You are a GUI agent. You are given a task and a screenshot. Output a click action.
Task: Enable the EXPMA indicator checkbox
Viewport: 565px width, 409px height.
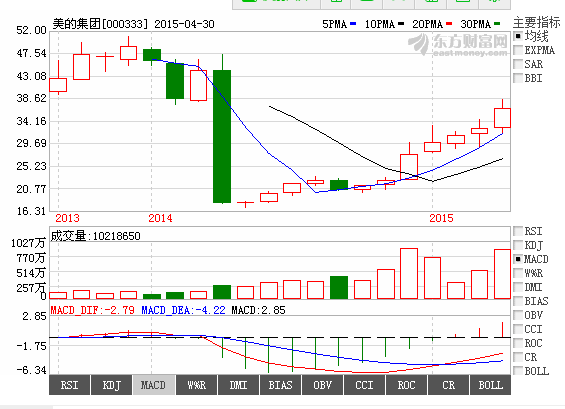[518, 50]
